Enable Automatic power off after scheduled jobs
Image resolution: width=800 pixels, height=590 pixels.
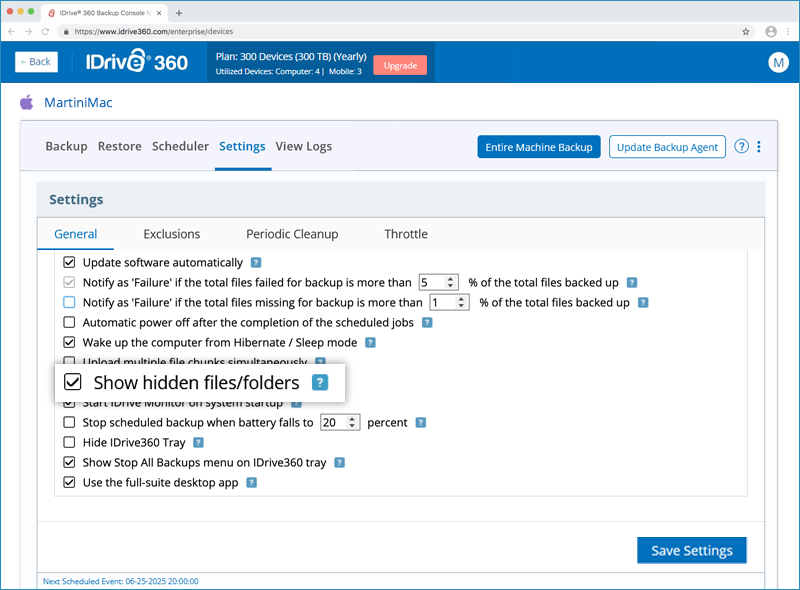(x=69, y=322)
